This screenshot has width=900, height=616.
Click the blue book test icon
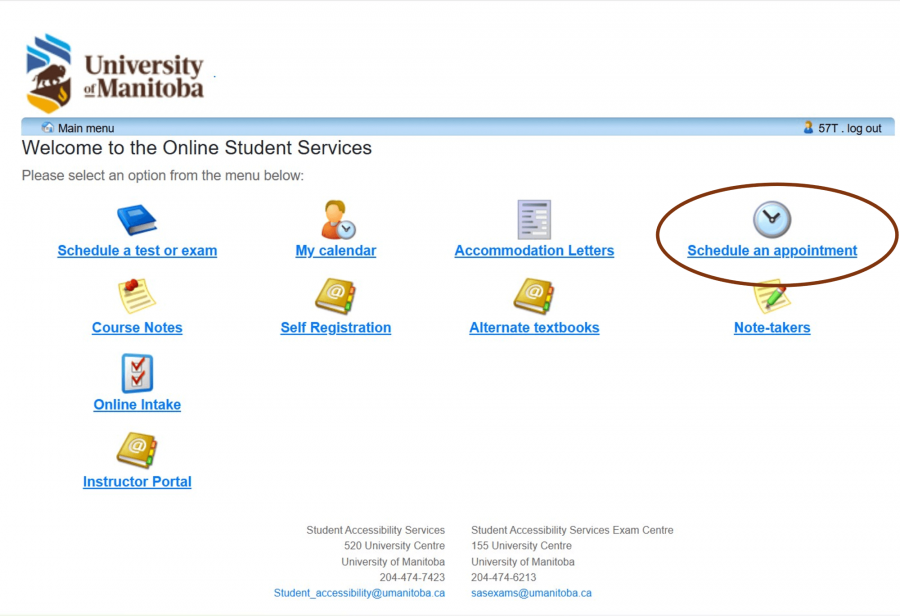[x=137, y=220]
